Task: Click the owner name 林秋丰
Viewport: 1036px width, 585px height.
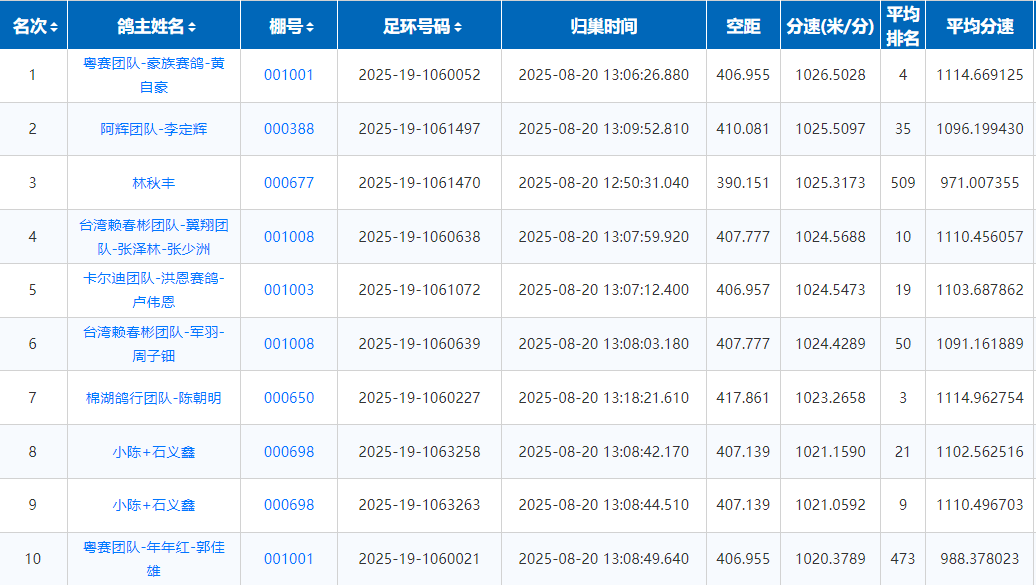Action: click(154, 183)
